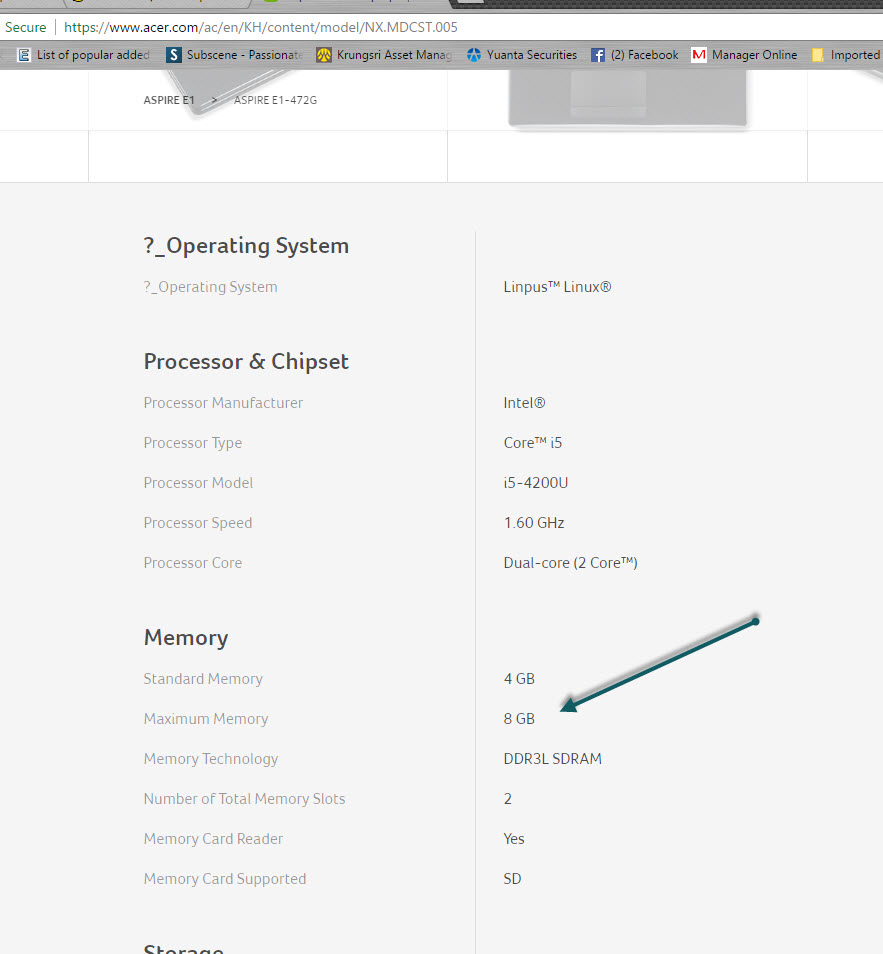Viewport: 883px width, 954px height.
Task: Open the Subscene bookmark icon
Action: click(173, 55)
